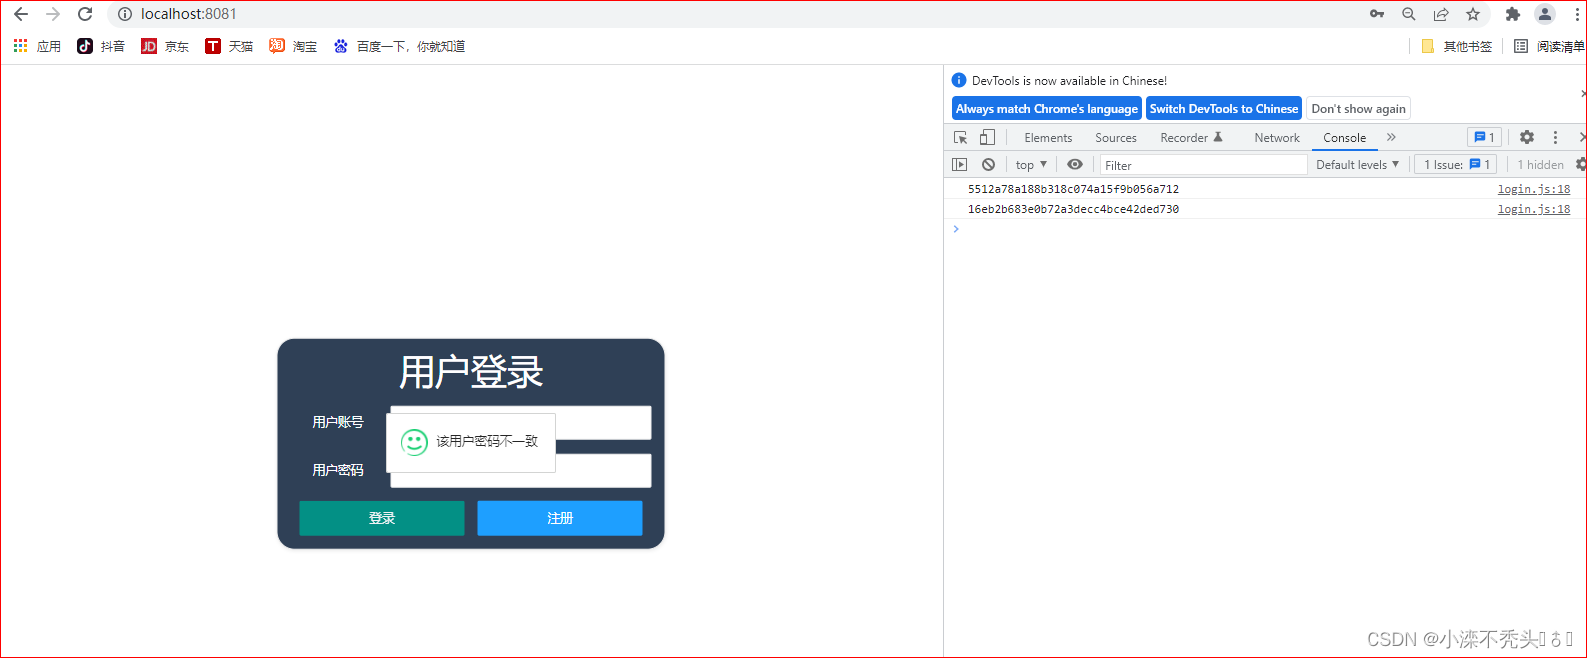Image resolution: width=1587 pixels, height=658 pixels.
Task: Click the console Filter input
Action: (x=1203, y=165)
